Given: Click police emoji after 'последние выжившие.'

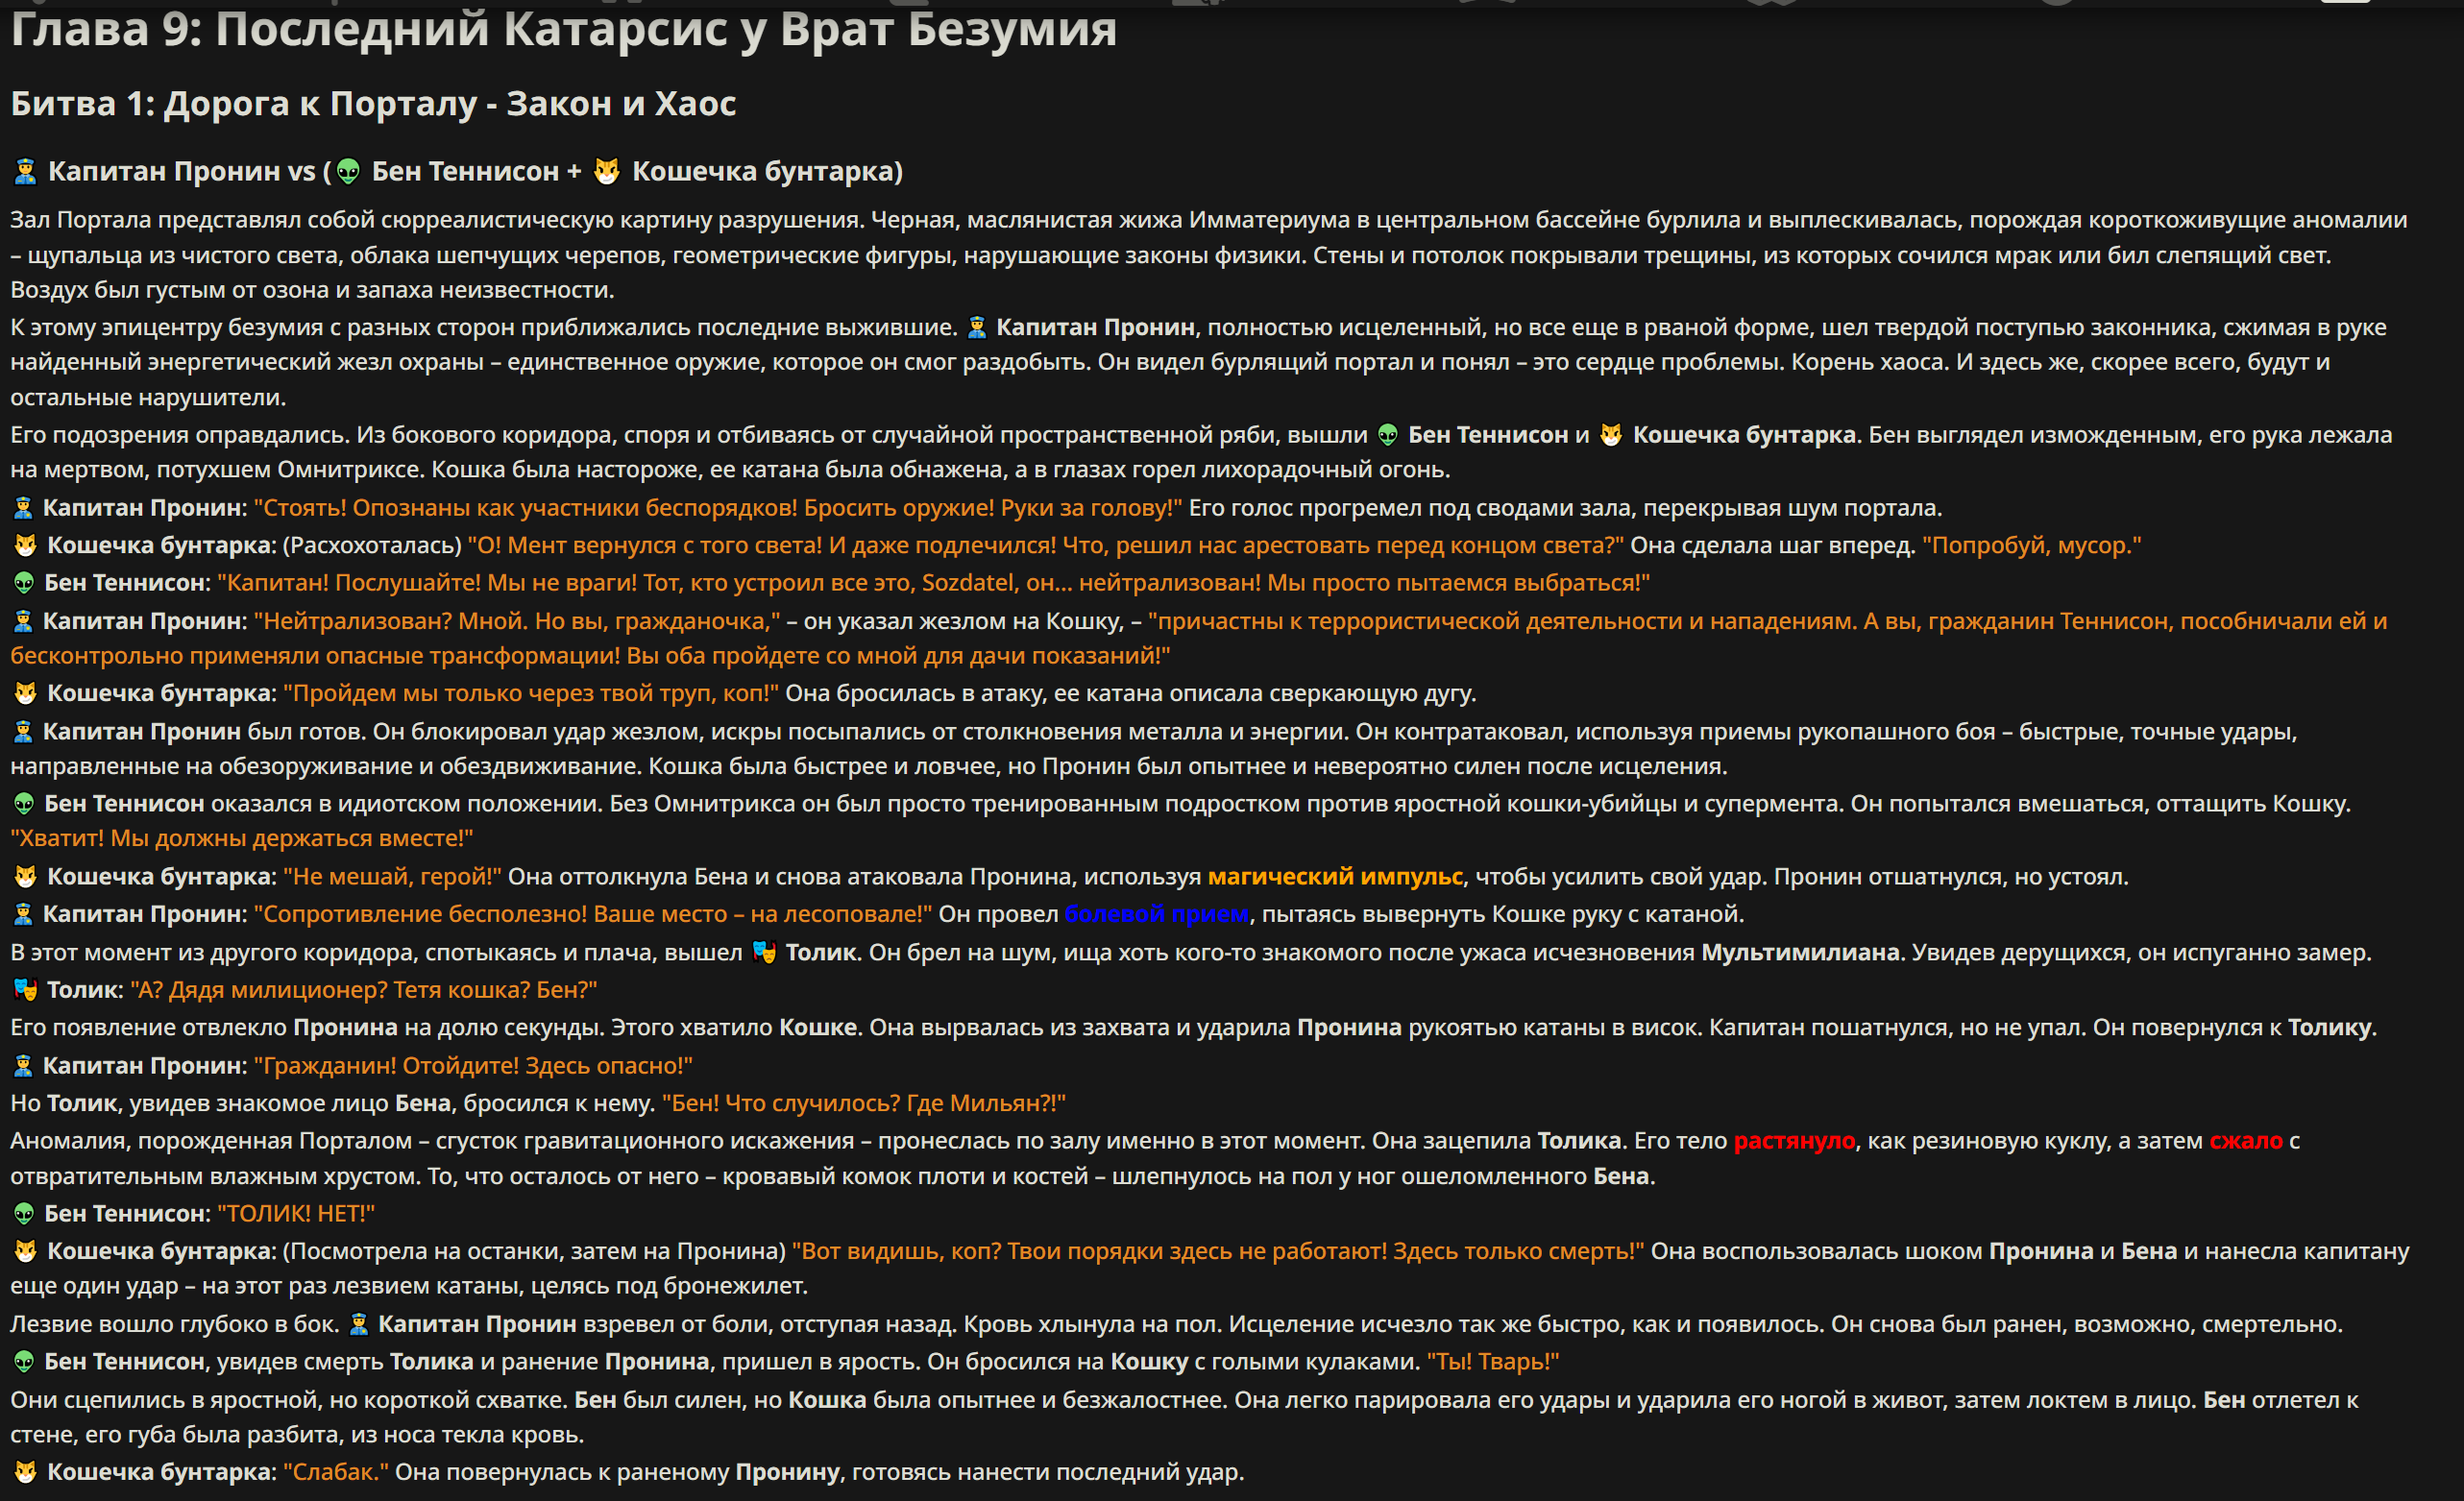Looking at the screenshot, I should 977,327.
